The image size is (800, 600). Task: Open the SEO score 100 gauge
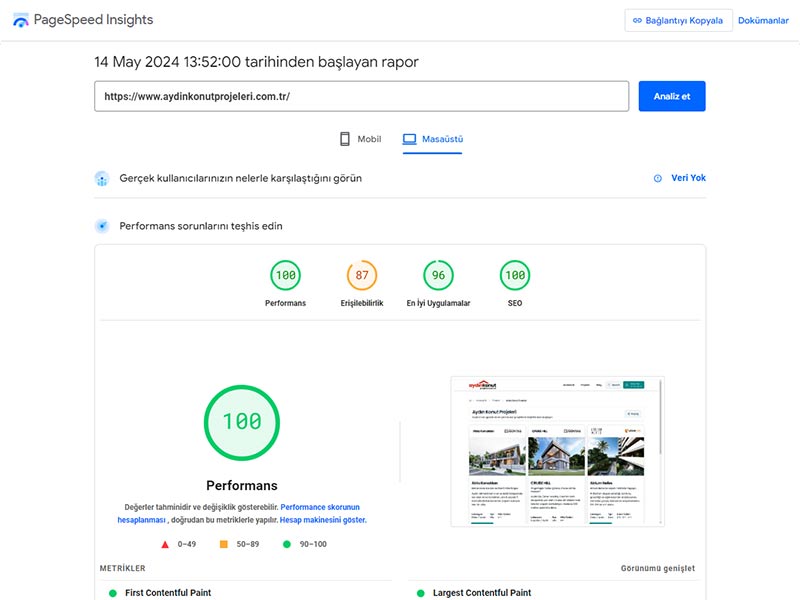[x=515, y=276]
